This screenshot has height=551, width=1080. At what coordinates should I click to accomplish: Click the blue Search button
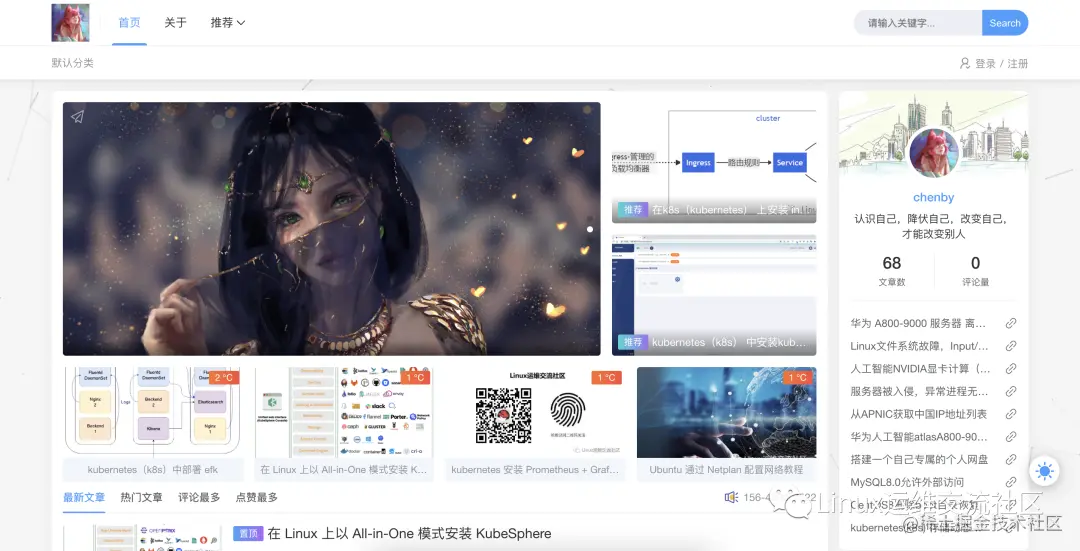(x=1005, y=23)
